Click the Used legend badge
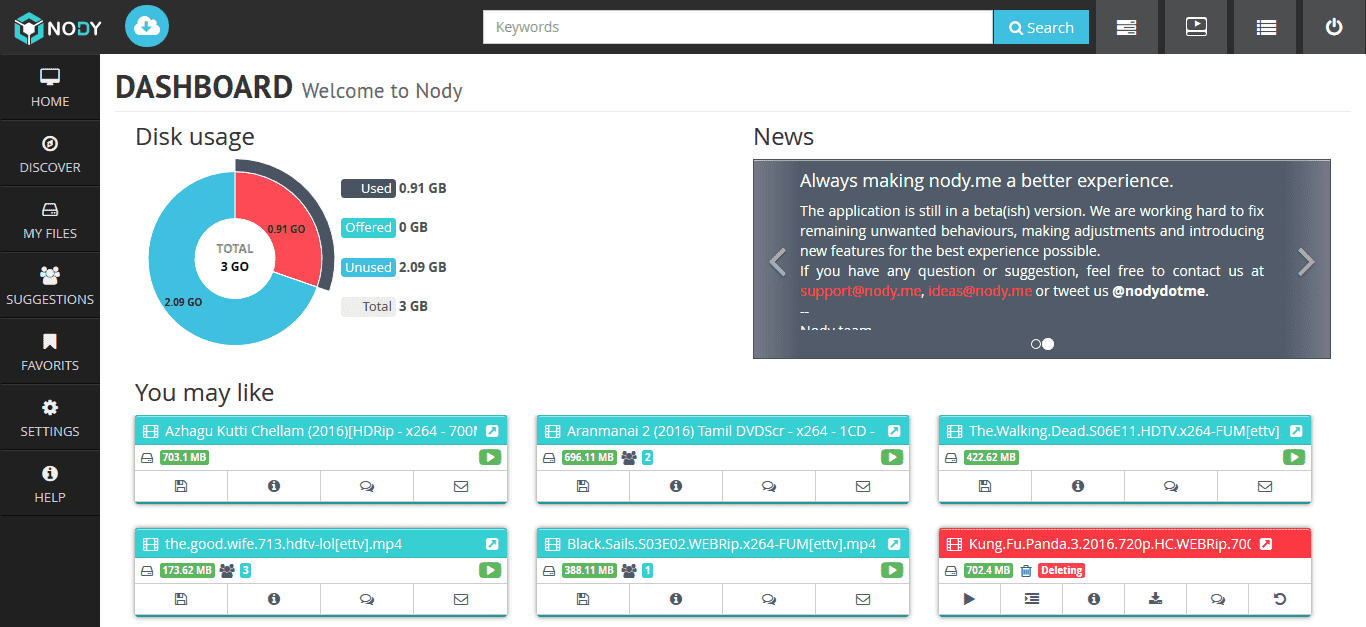 [368, 188]
